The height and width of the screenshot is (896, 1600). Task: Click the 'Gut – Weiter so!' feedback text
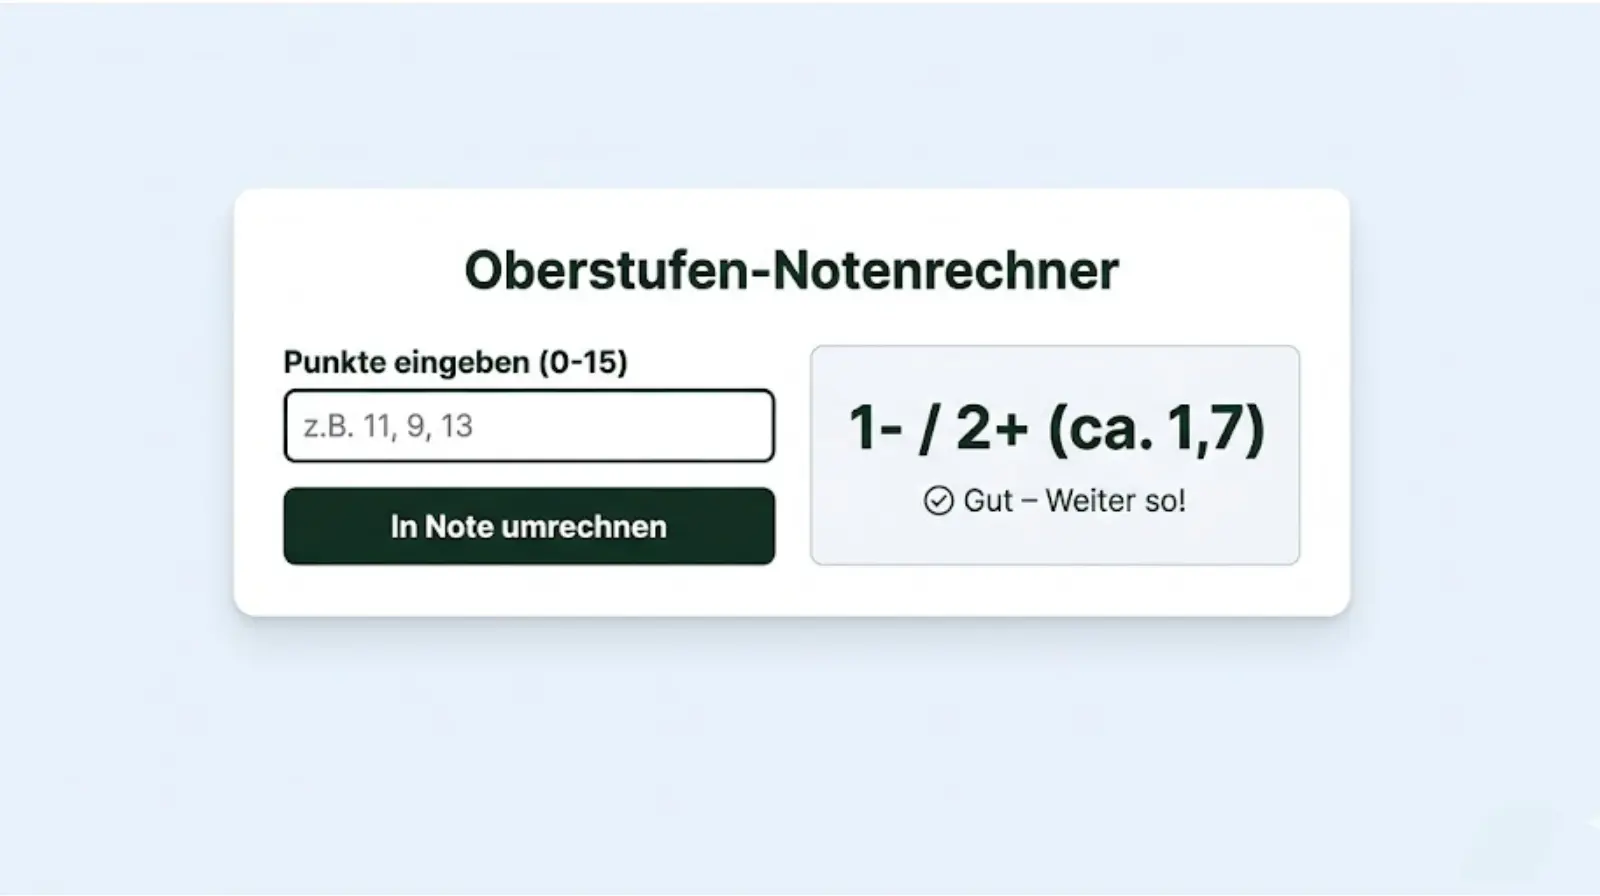click(x=1074, y=500)
